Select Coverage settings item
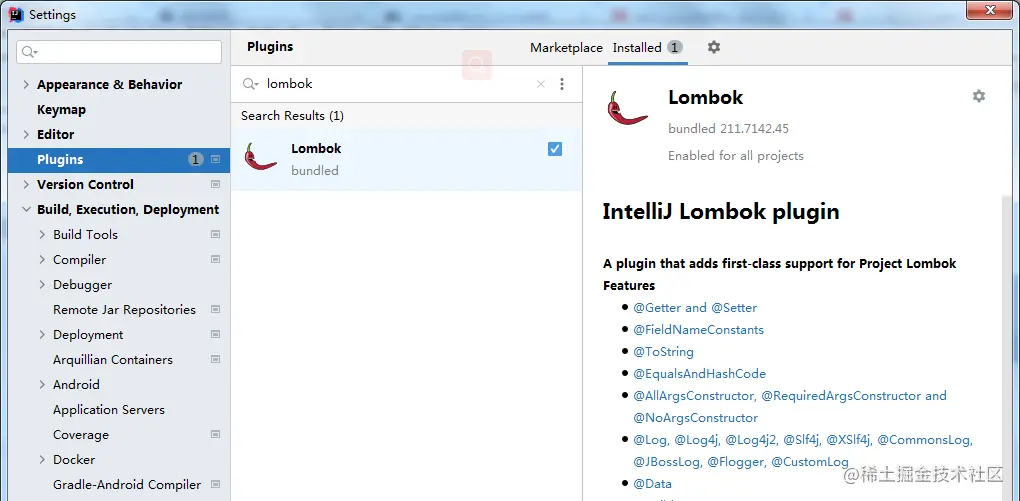The image size is (1020, 501). (81, 435)
